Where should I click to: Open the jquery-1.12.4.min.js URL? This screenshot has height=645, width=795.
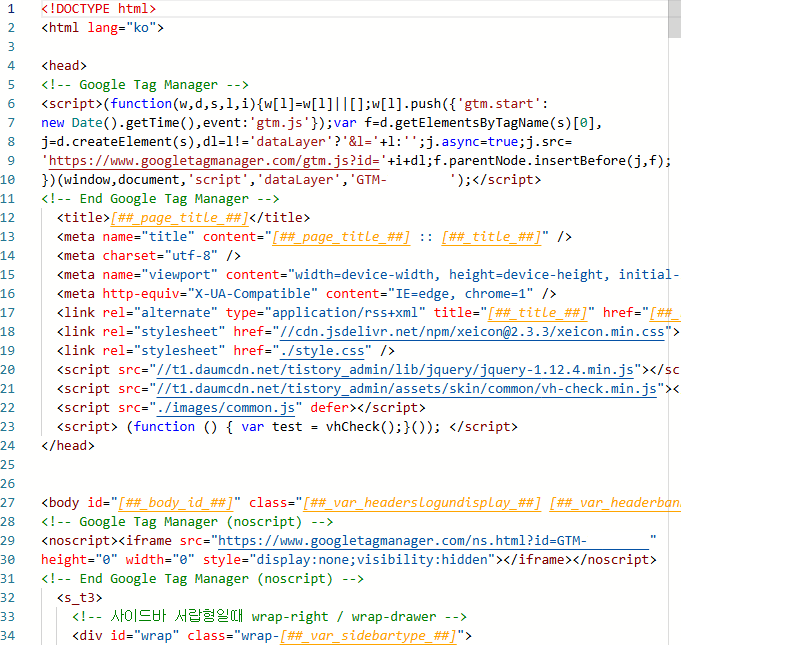point(395,370)
